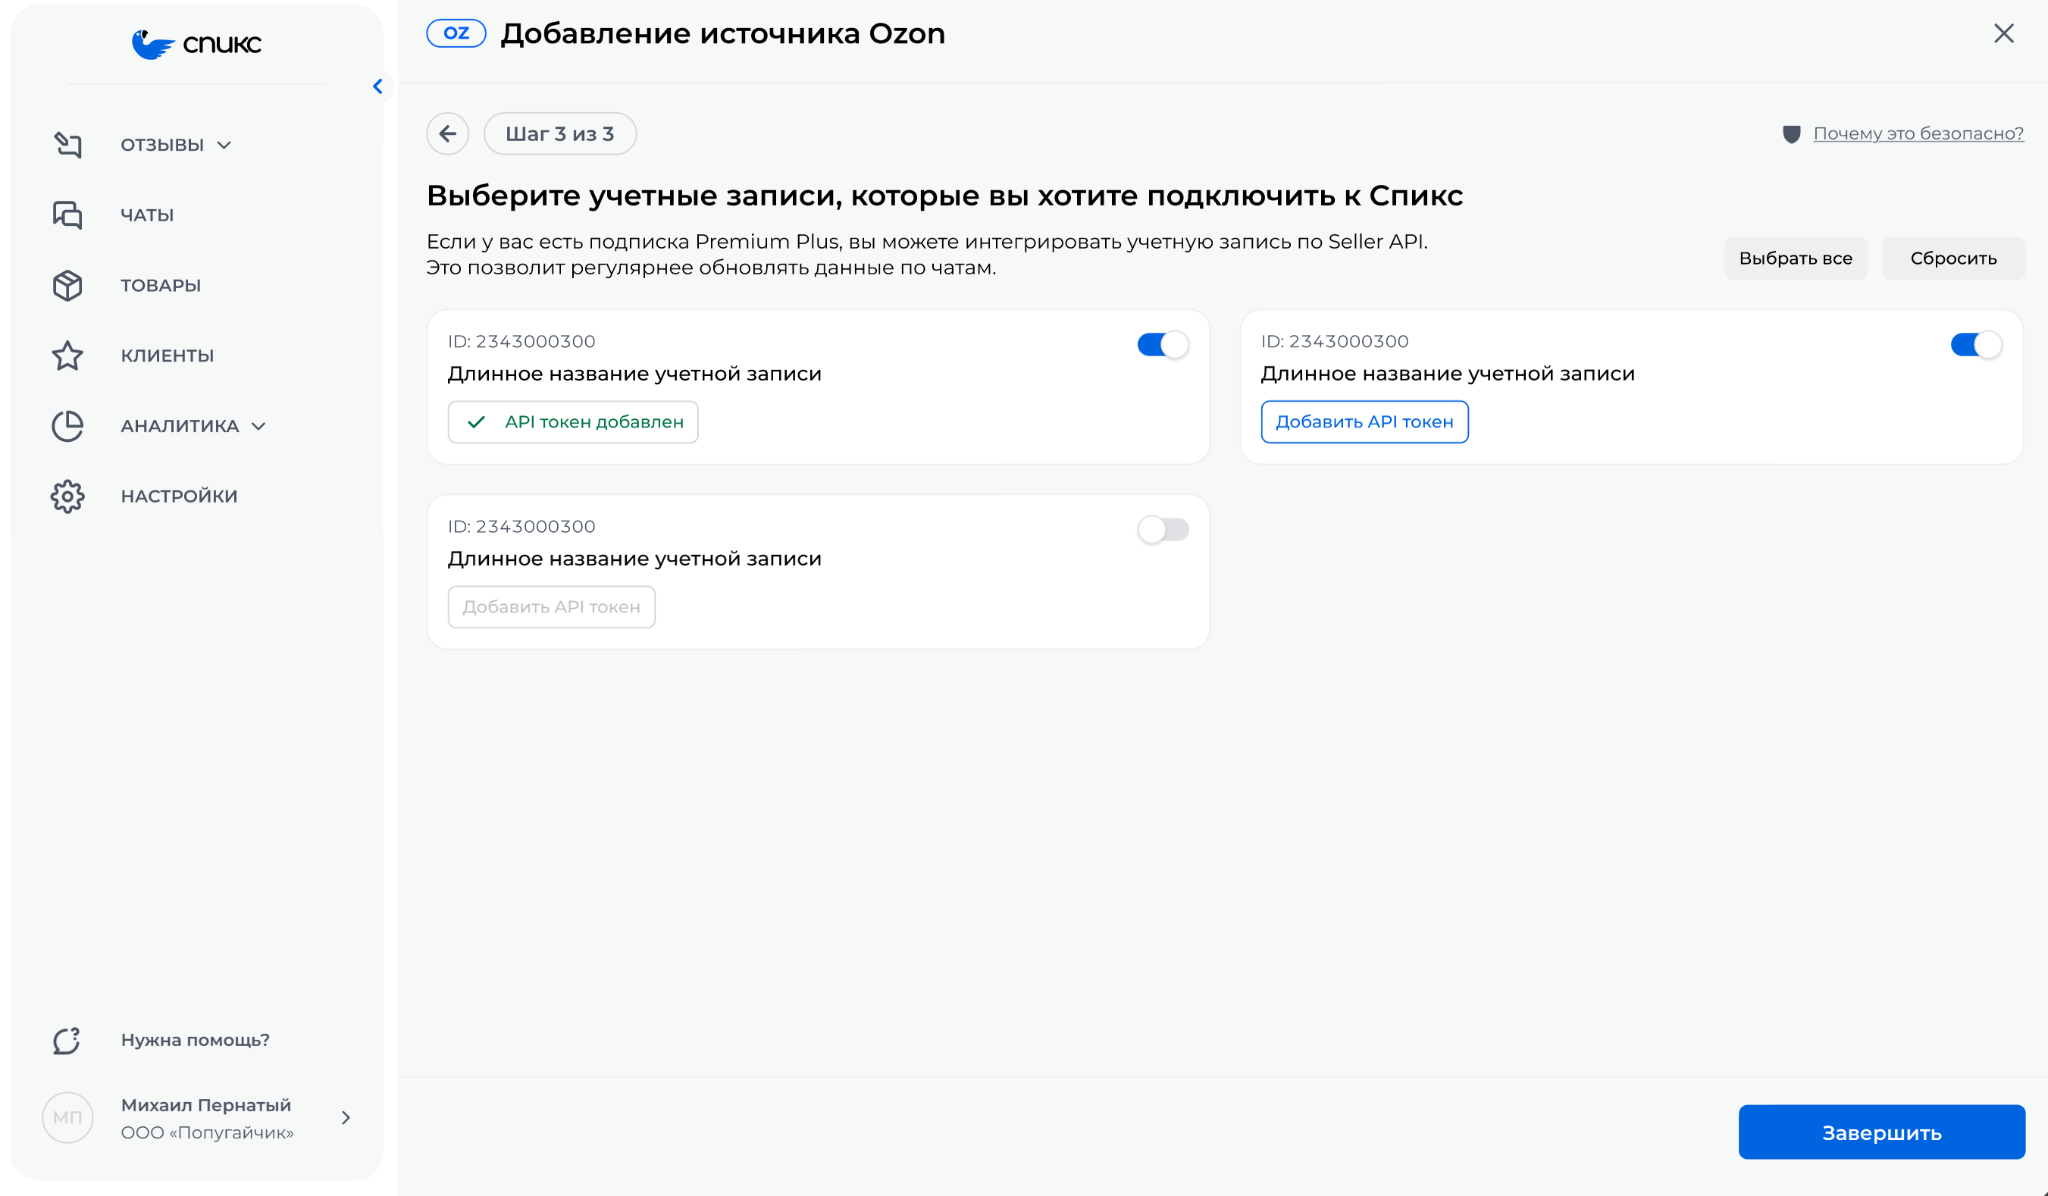The height and width of the screenshot is (1196, 2048).
Task: Click the Клиенты star icon
Action: [x=68, y=356]
